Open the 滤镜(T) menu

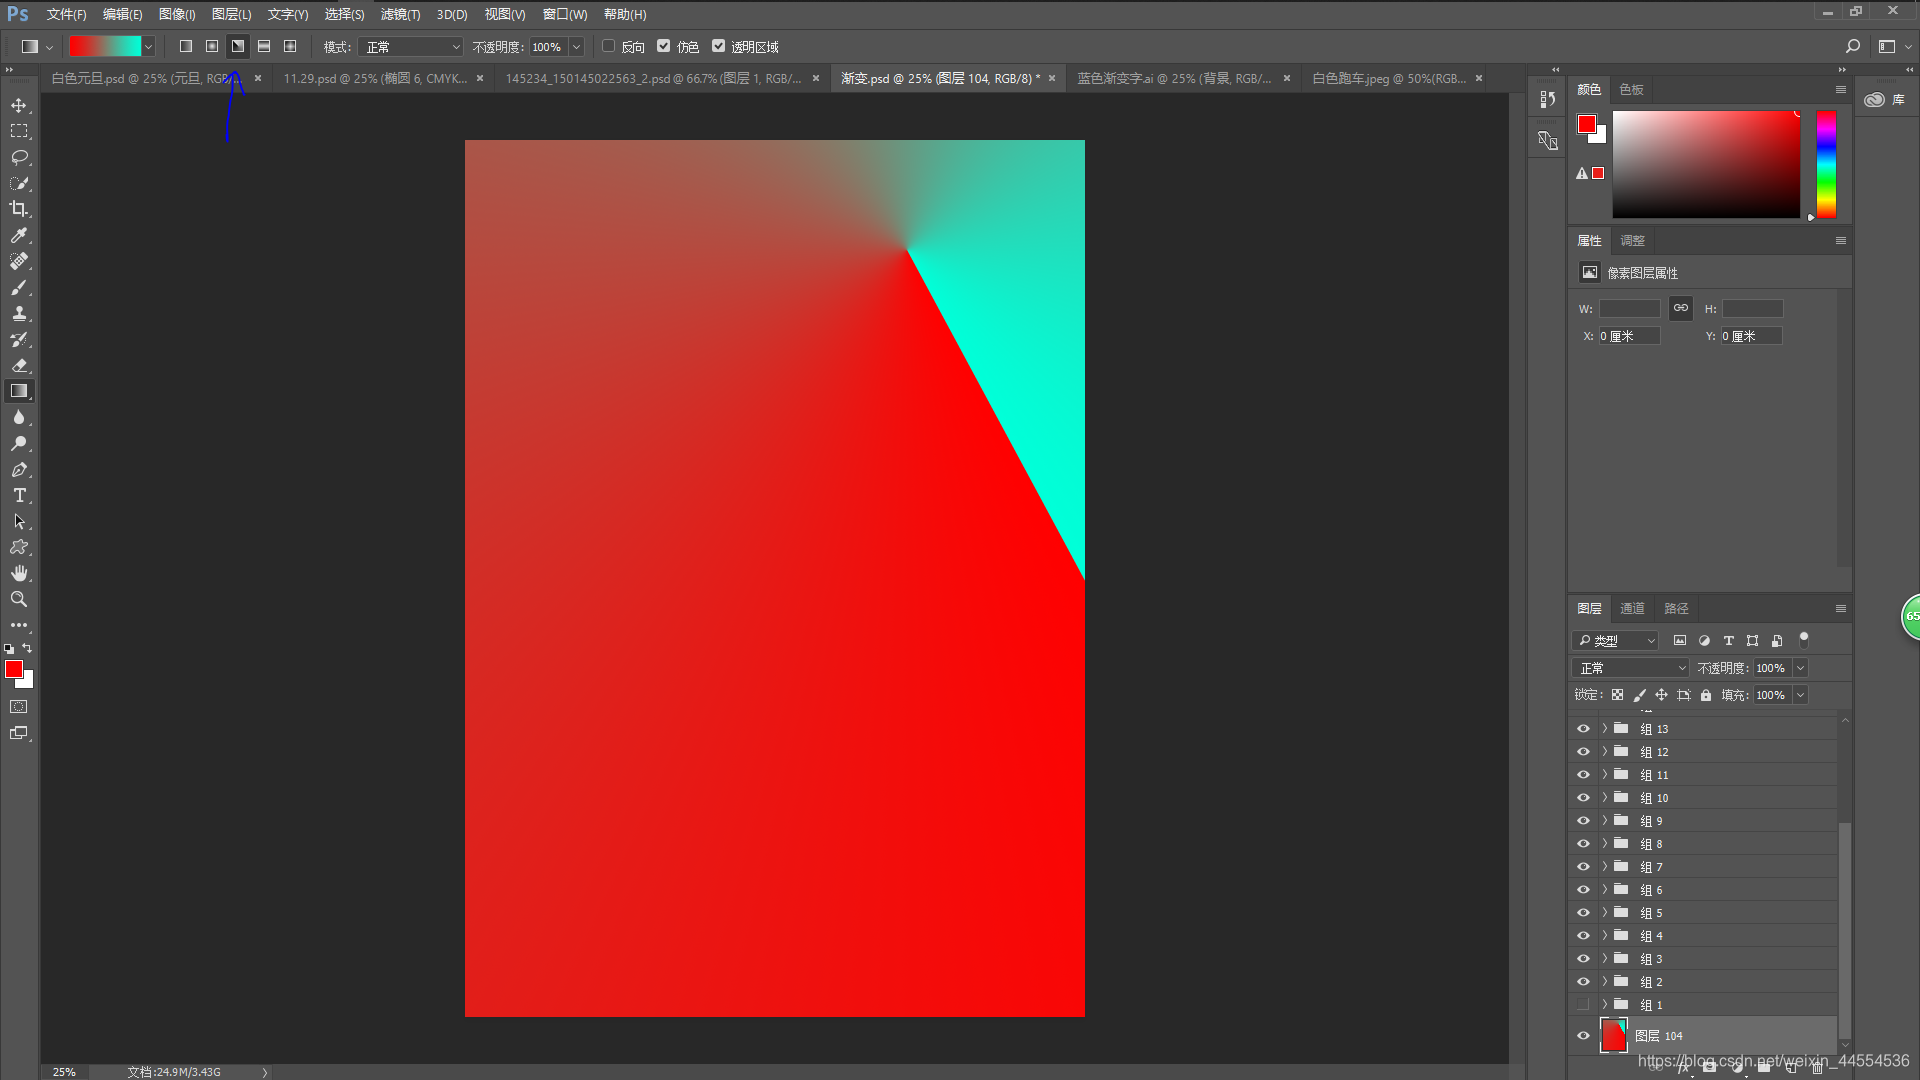(x=400, y=14)
